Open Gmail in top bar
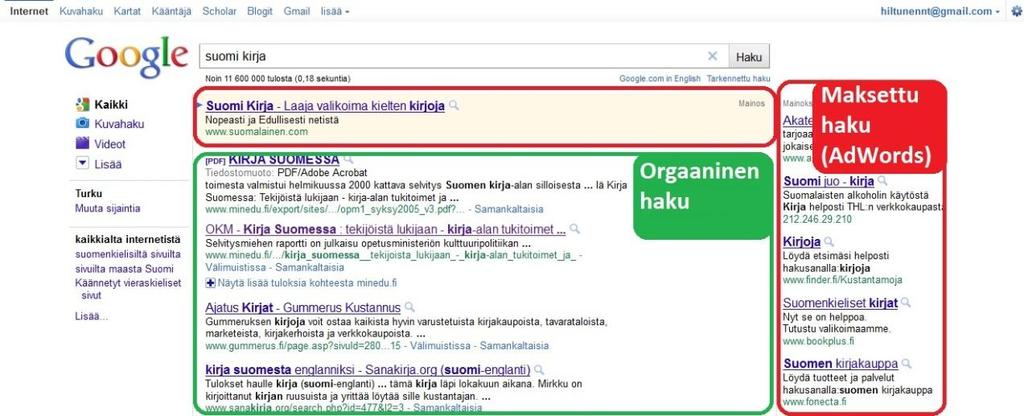The width and height of the screenshot is (1024, 416). (x=297, y=11)
